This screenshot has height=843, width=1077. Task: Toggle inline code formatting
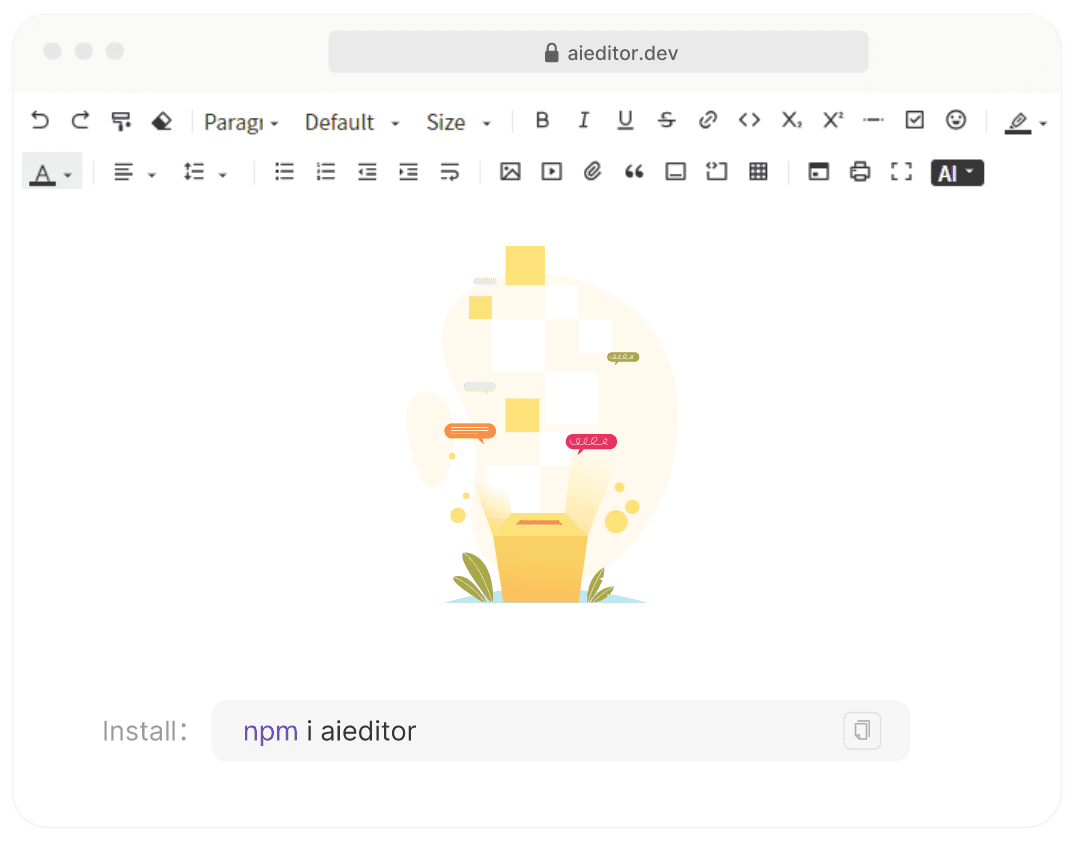[x=749, y=120]
